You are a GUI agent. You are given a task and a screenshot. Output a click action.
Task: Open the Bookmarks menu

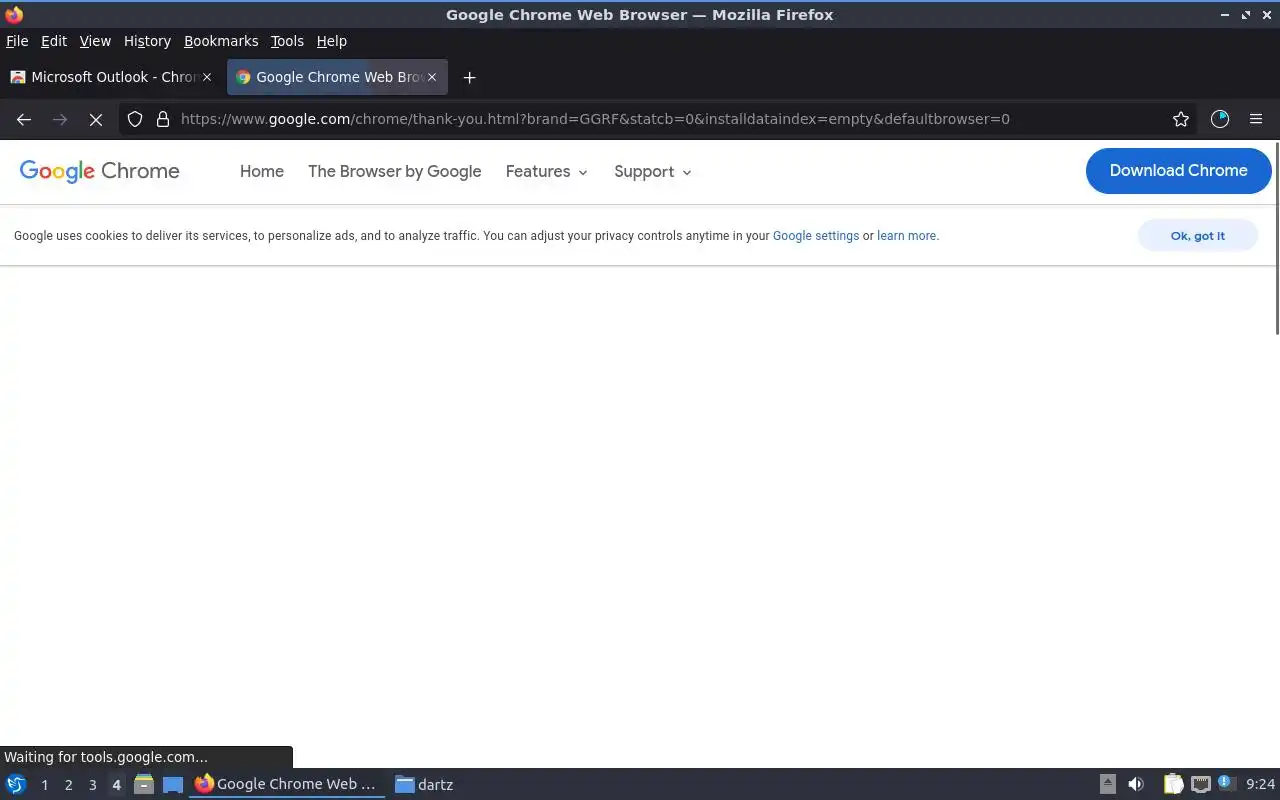click(x=221, y=41)
